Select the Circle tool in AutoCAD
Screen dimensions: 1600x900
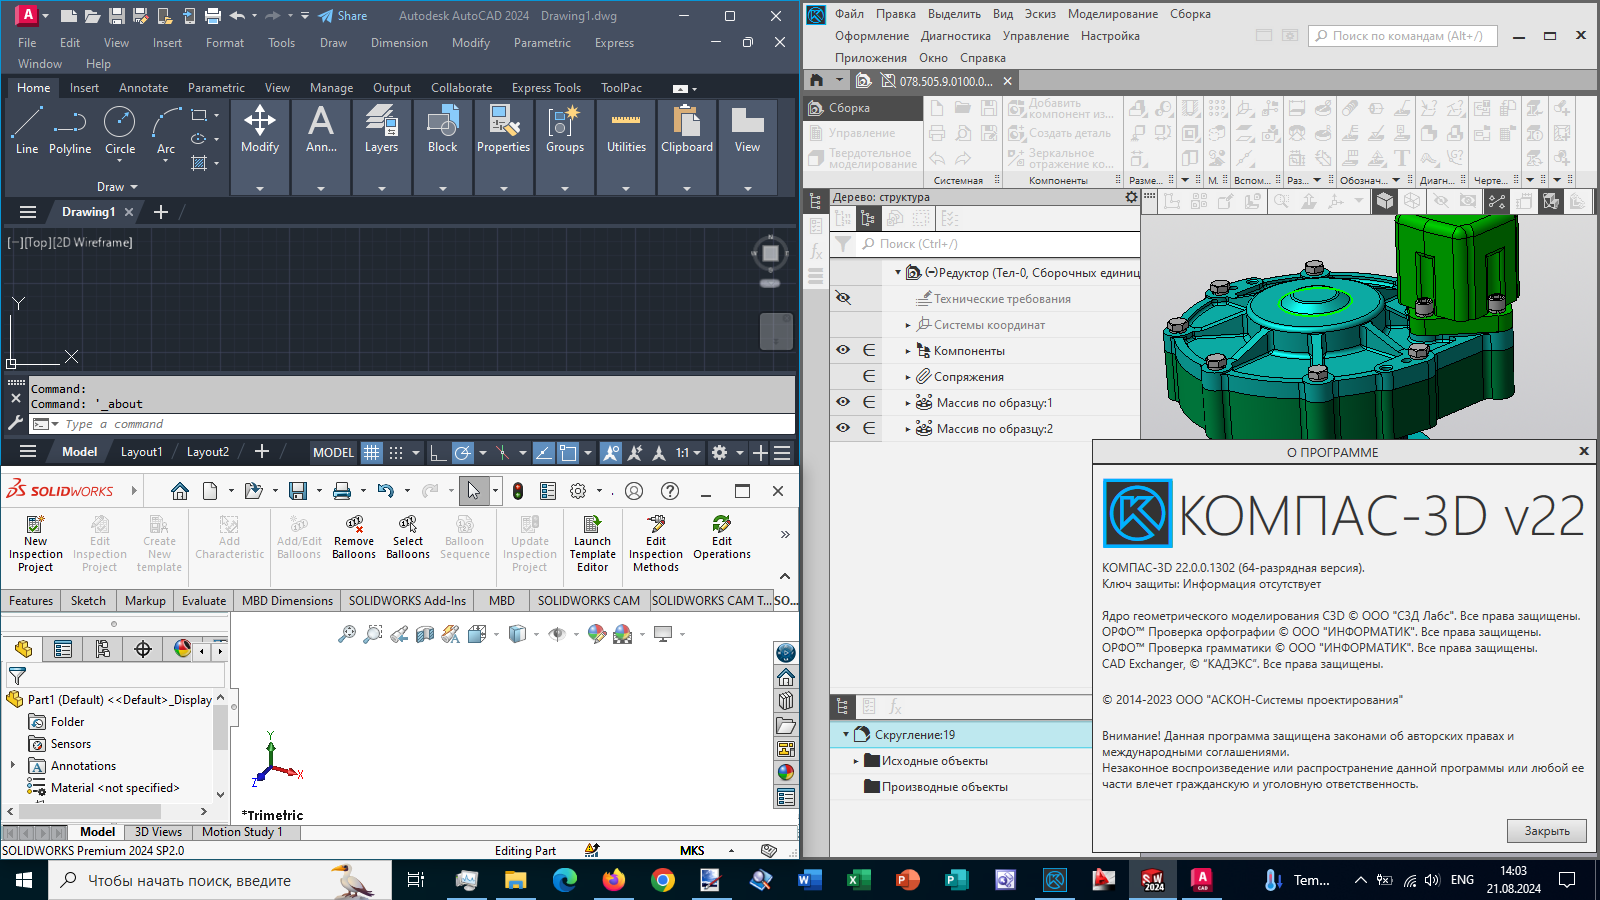point(120,131)
